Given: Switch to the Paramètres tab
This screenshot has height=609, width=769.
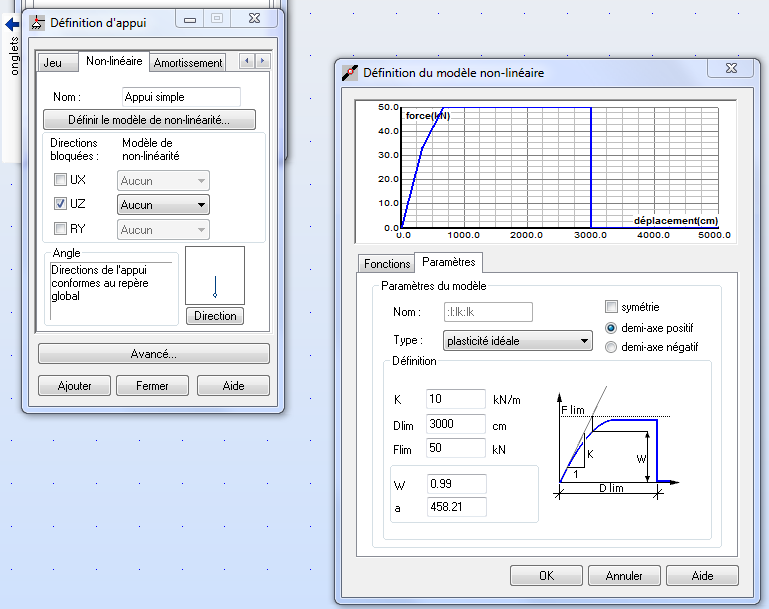Looking at the screenshot, I should [x=449, y=262].
